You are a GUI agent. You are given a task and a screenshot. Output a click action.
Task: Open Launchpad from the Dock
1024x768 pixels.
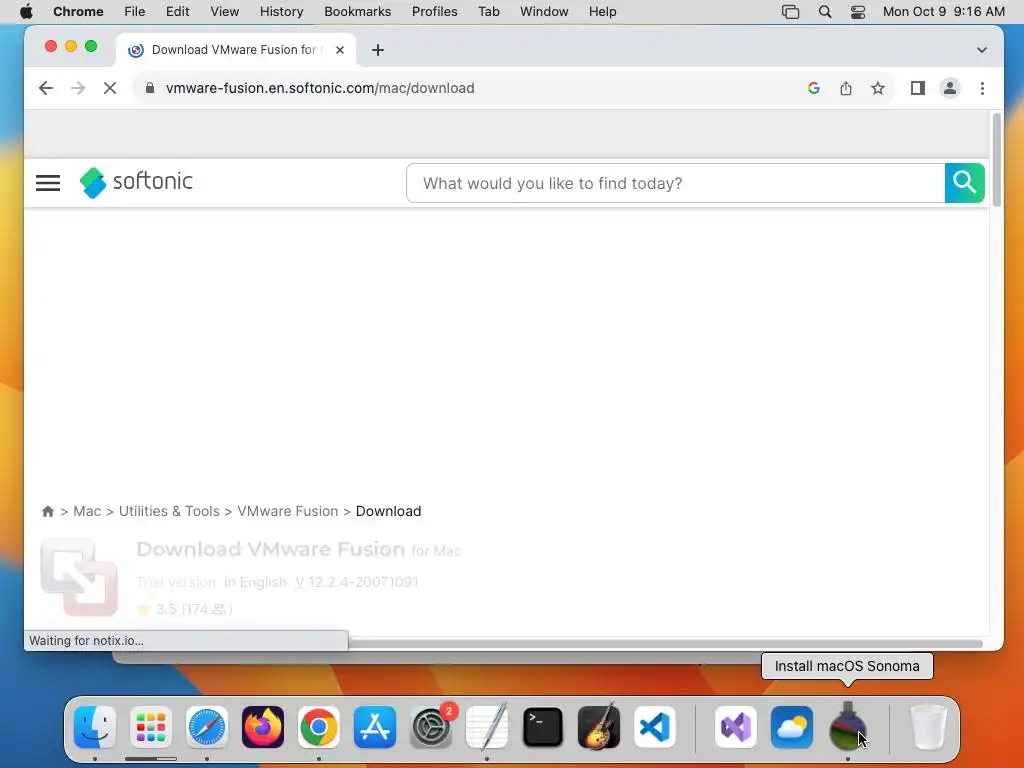(x=151, y=727)
